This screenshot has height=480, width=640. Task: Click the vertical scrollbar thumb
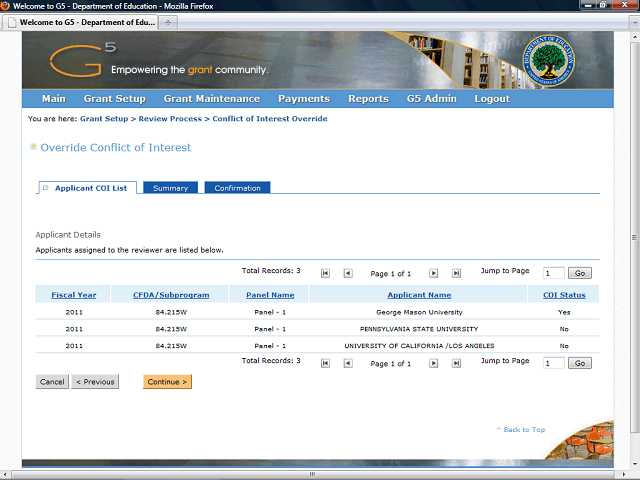[x=634, y=237]
